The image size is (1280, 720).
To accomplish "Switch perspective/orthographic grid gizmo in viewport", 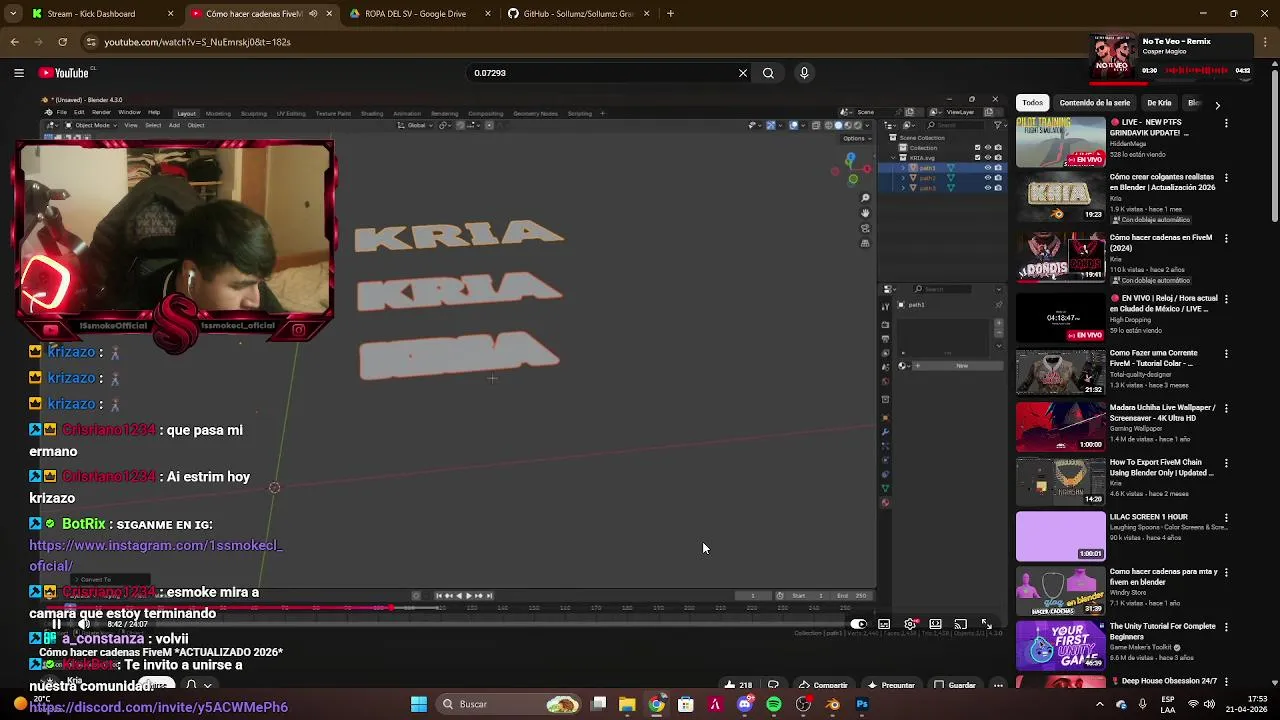I will click(865, 243).
